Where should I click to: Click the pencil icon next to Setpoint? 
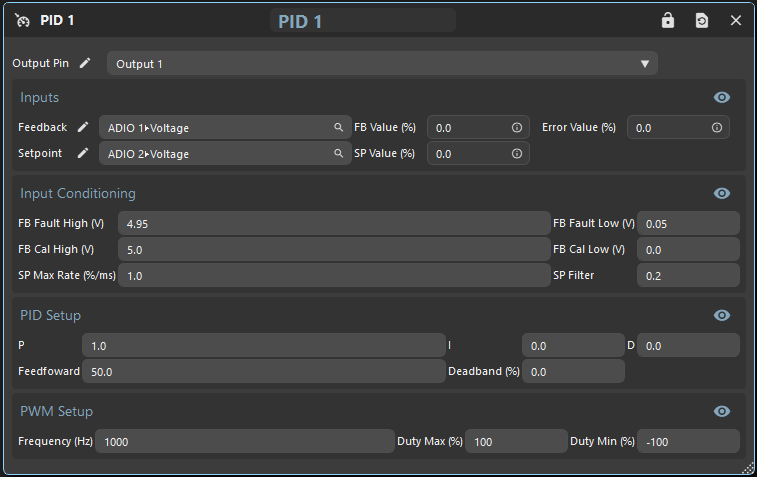click(x=83, y=153)
